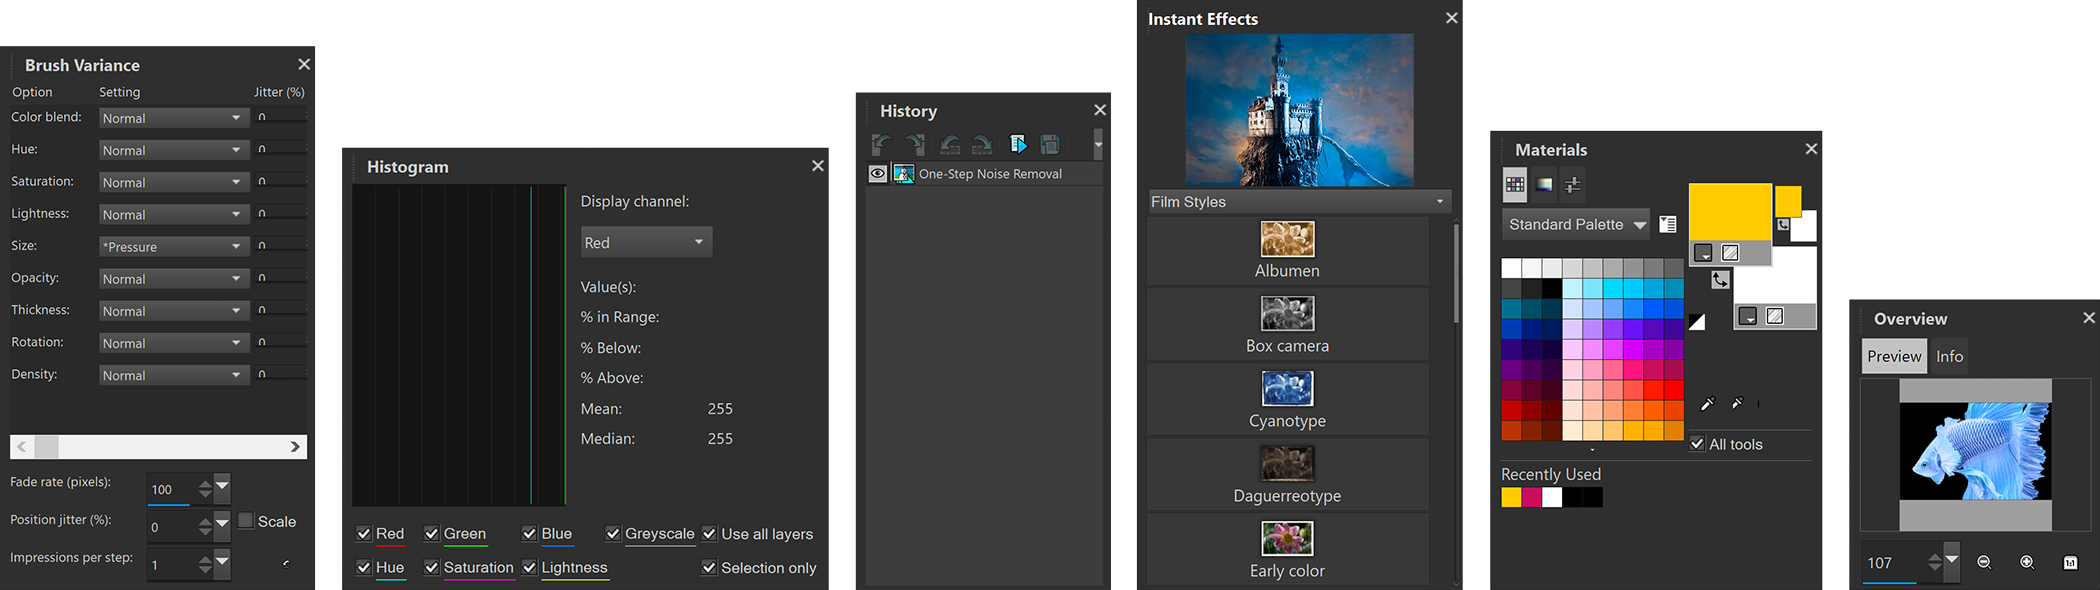Viewport: 2100px width, 590px height.
Task: Select the Preview tab in Overview
Action: (x=1893, y=356)
